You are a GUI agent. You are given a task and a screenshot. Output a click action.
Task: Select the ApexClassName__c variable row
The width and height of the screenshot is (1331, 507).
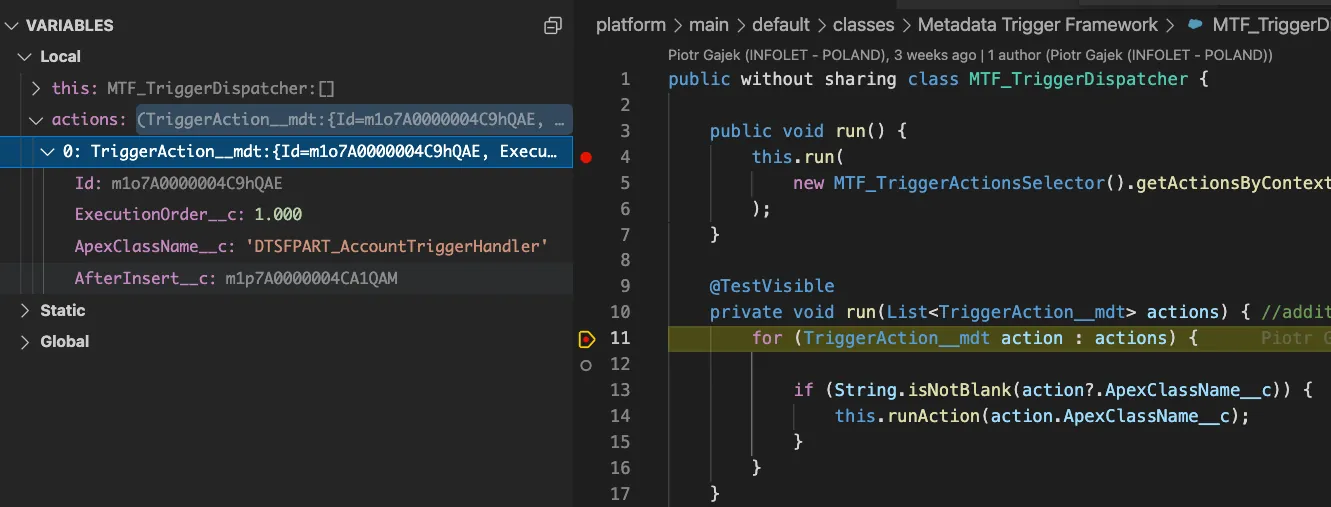pos(286,247)
